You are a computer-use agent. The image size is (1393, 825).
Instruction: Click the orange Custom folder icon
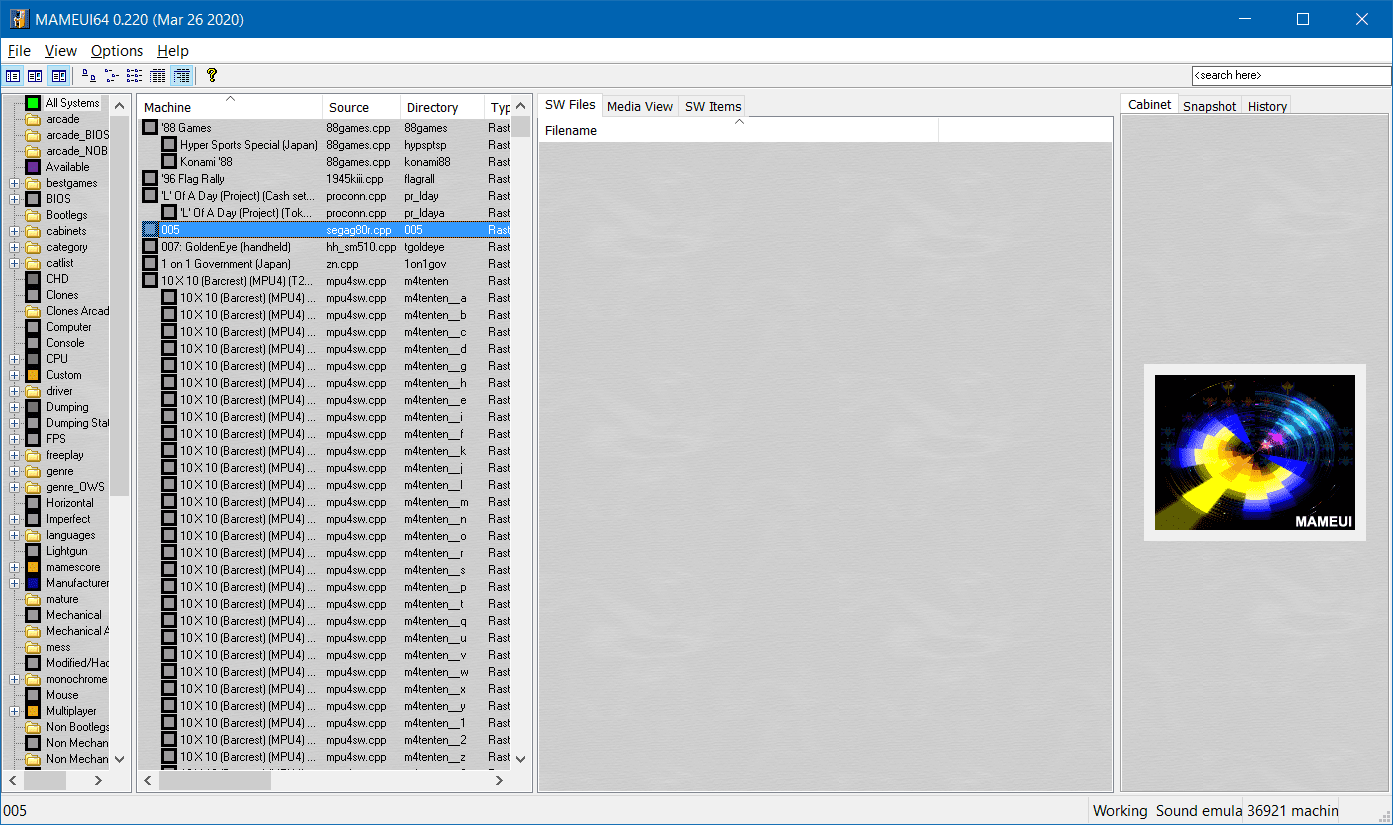point(33,375)
